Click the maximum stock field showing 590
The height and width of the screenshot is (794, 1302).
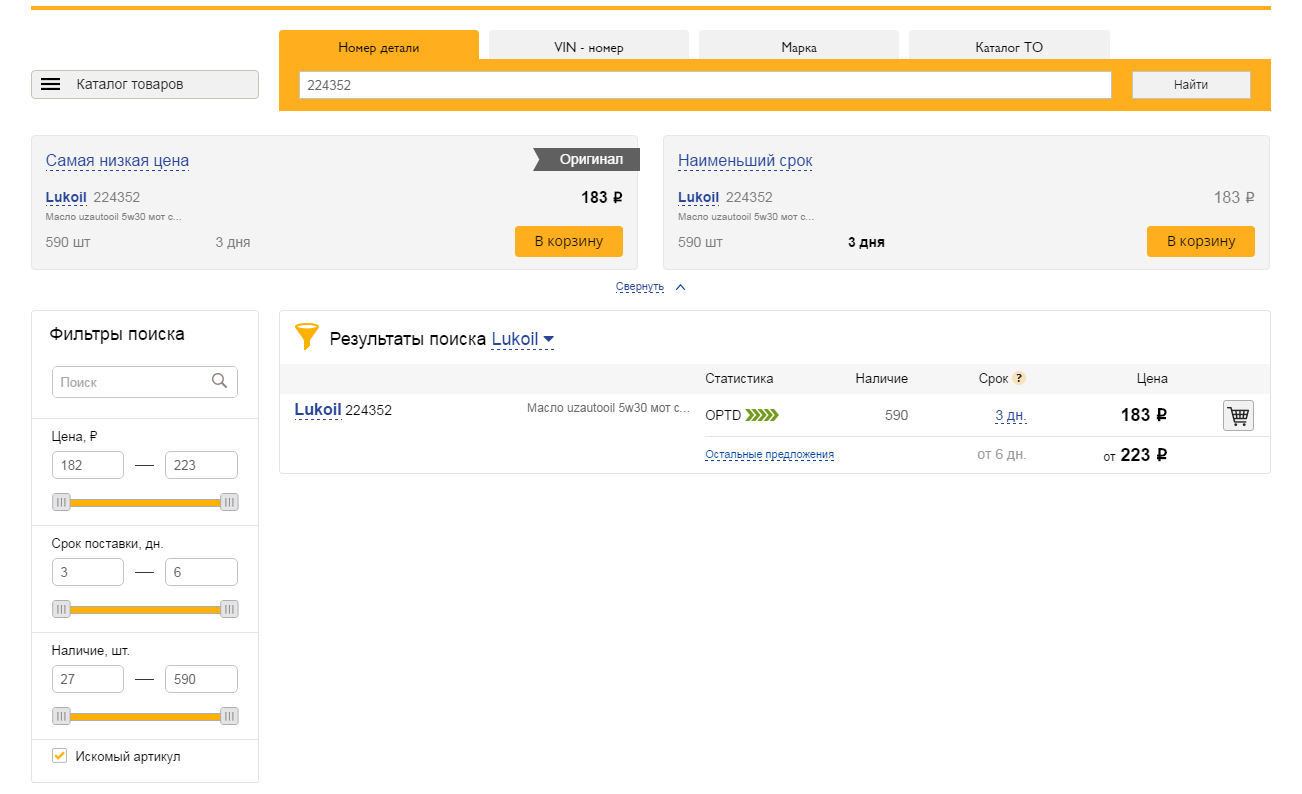[201, 679]
